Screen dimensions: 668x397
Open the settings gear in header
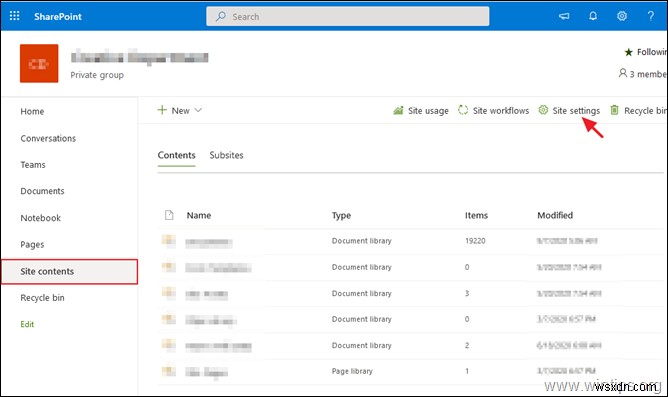tap(622, 16)
